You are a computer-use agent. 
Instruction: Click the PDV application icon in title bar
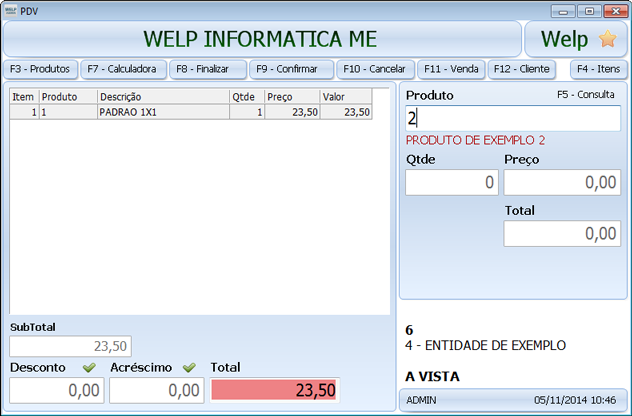[x=11, y=10]
